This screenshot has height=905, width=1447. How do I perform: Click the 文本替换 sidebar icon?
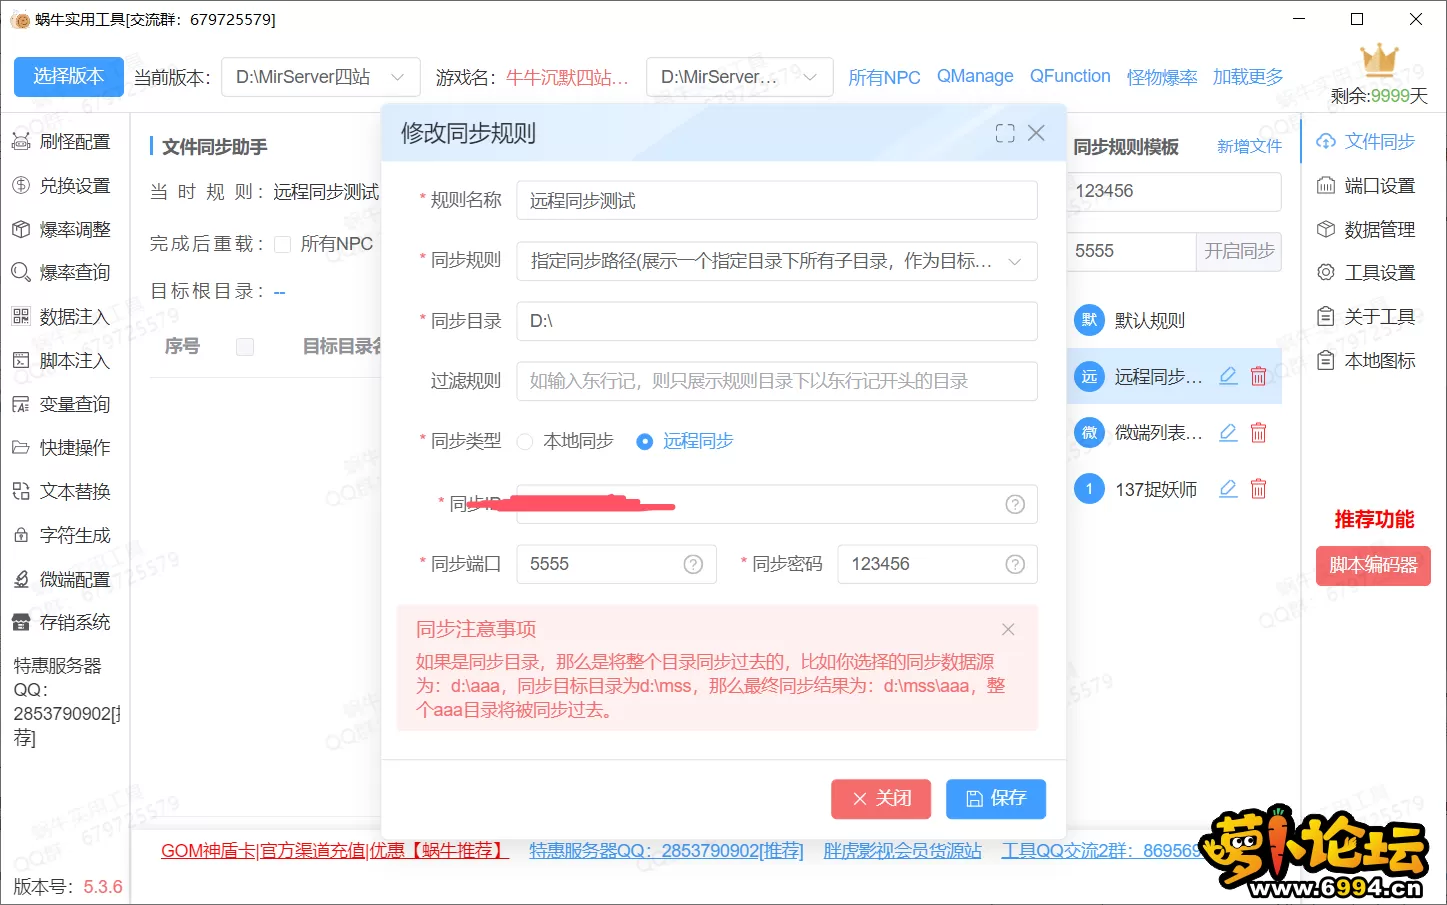coord(21,491)
